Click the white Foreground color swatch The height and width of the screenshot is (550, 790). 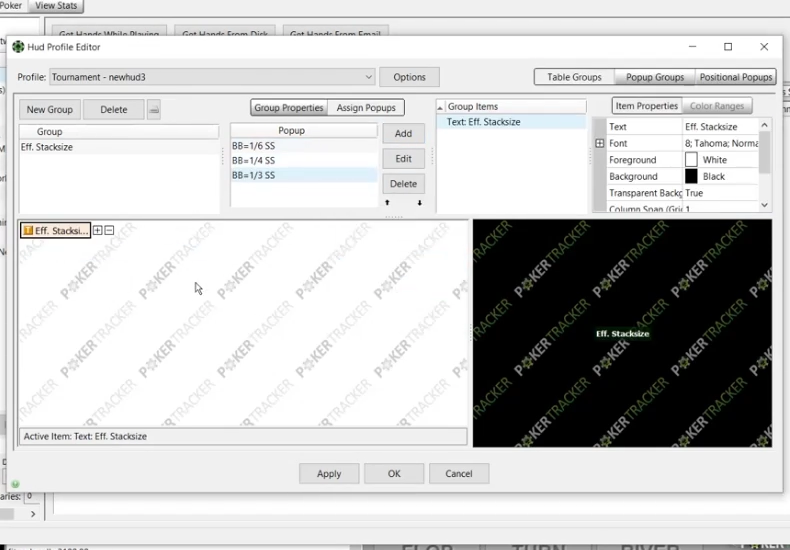[691, 160]
